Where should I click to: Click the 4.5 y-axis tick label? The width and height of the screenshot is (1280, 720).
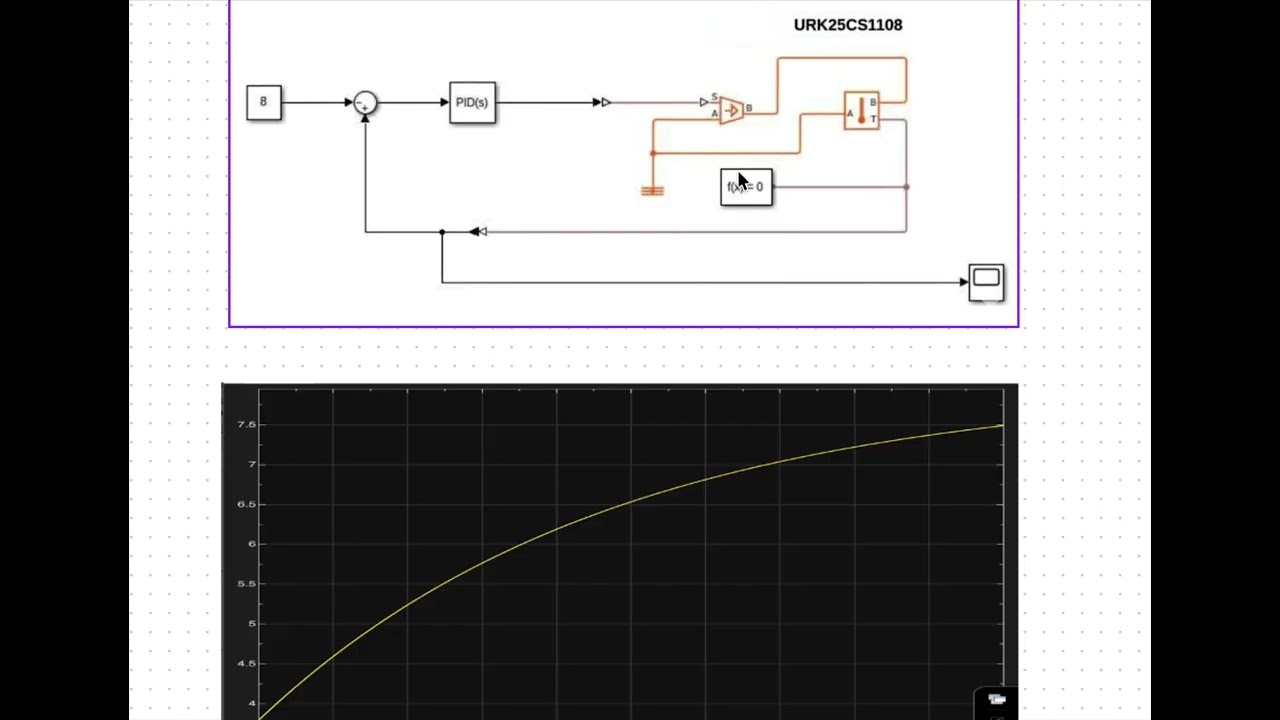[246, 664]
